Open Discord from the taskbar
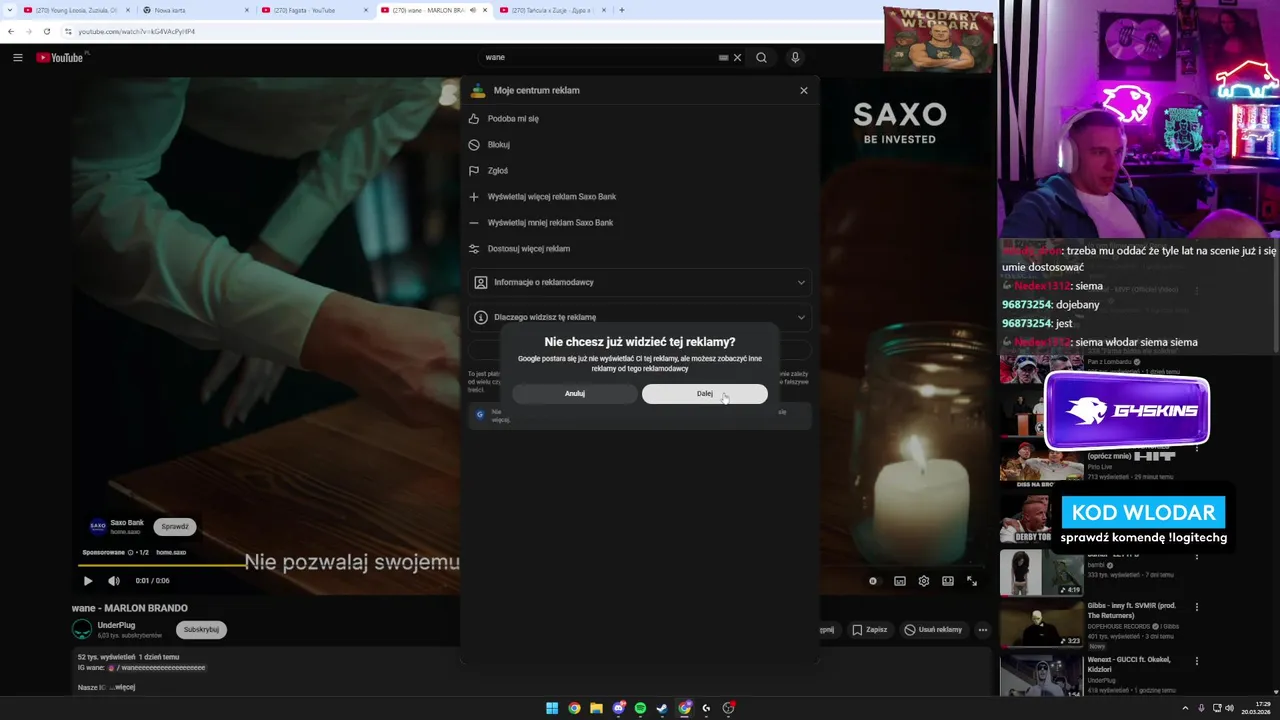Viewport: 1280px width, 720px height. [x=618, y=708]
